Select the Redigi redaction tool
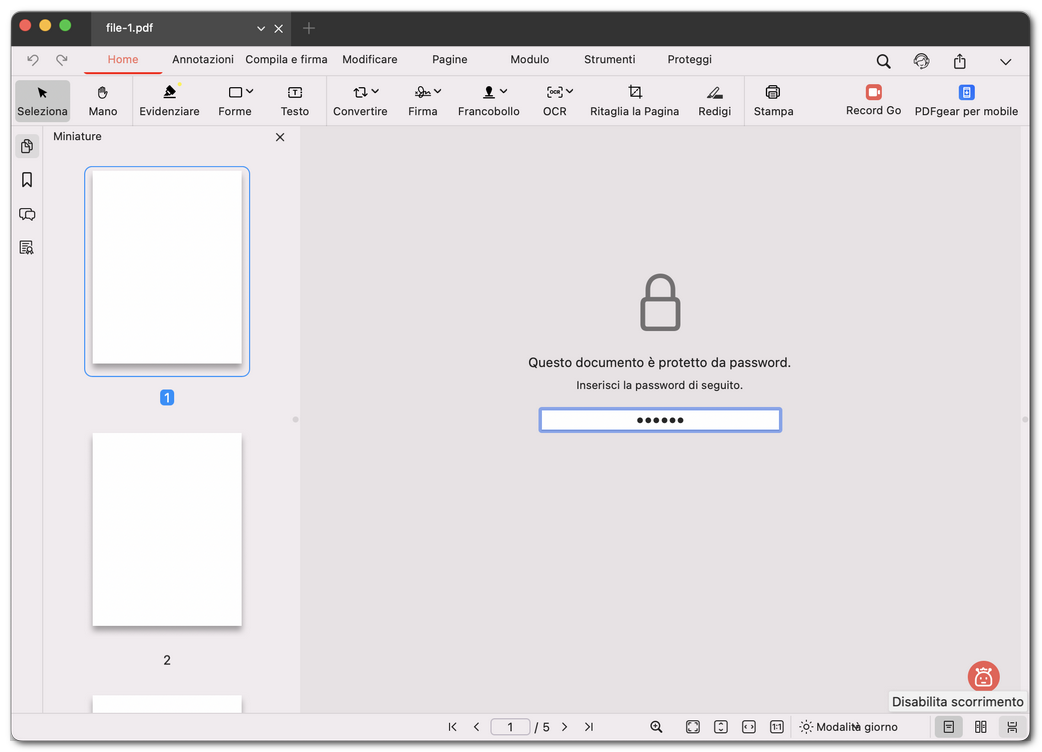Image resolution: width=1042 pixels, height=752 pixels. (714, 100)
